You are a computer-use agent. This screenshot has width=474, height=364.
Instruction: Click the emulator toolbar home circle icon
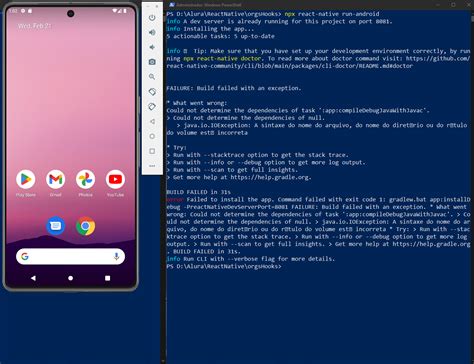(x=152, y=136)
